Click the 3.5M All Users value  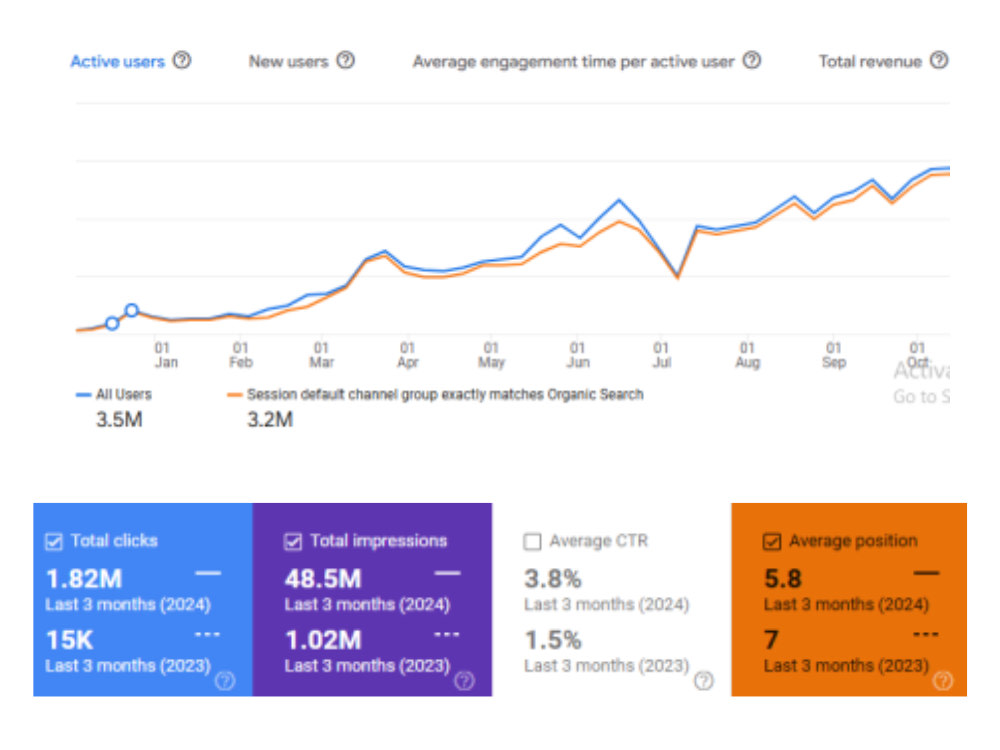tap(119, 420)
